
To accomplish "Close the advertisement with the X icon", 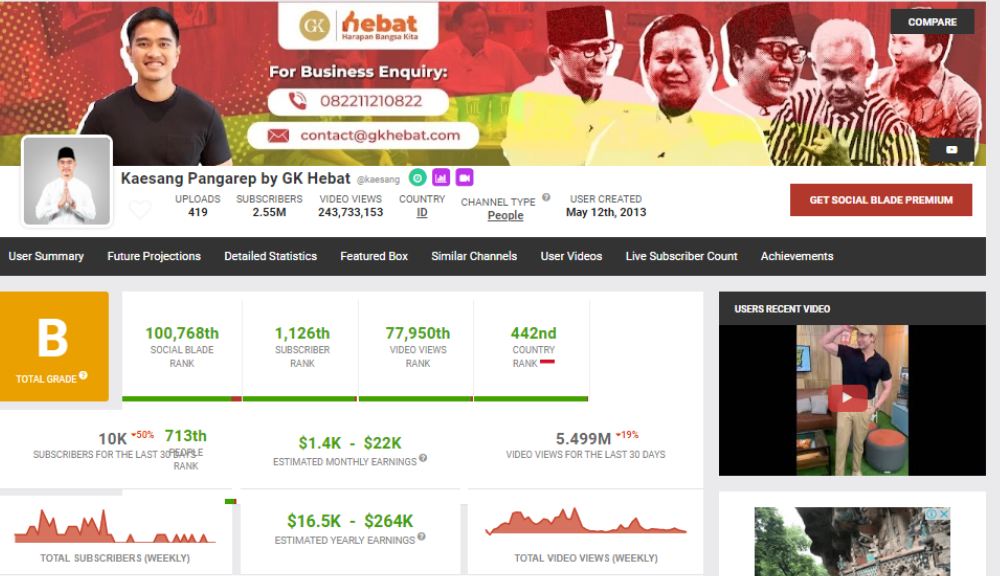I will [x=944, y=513].
